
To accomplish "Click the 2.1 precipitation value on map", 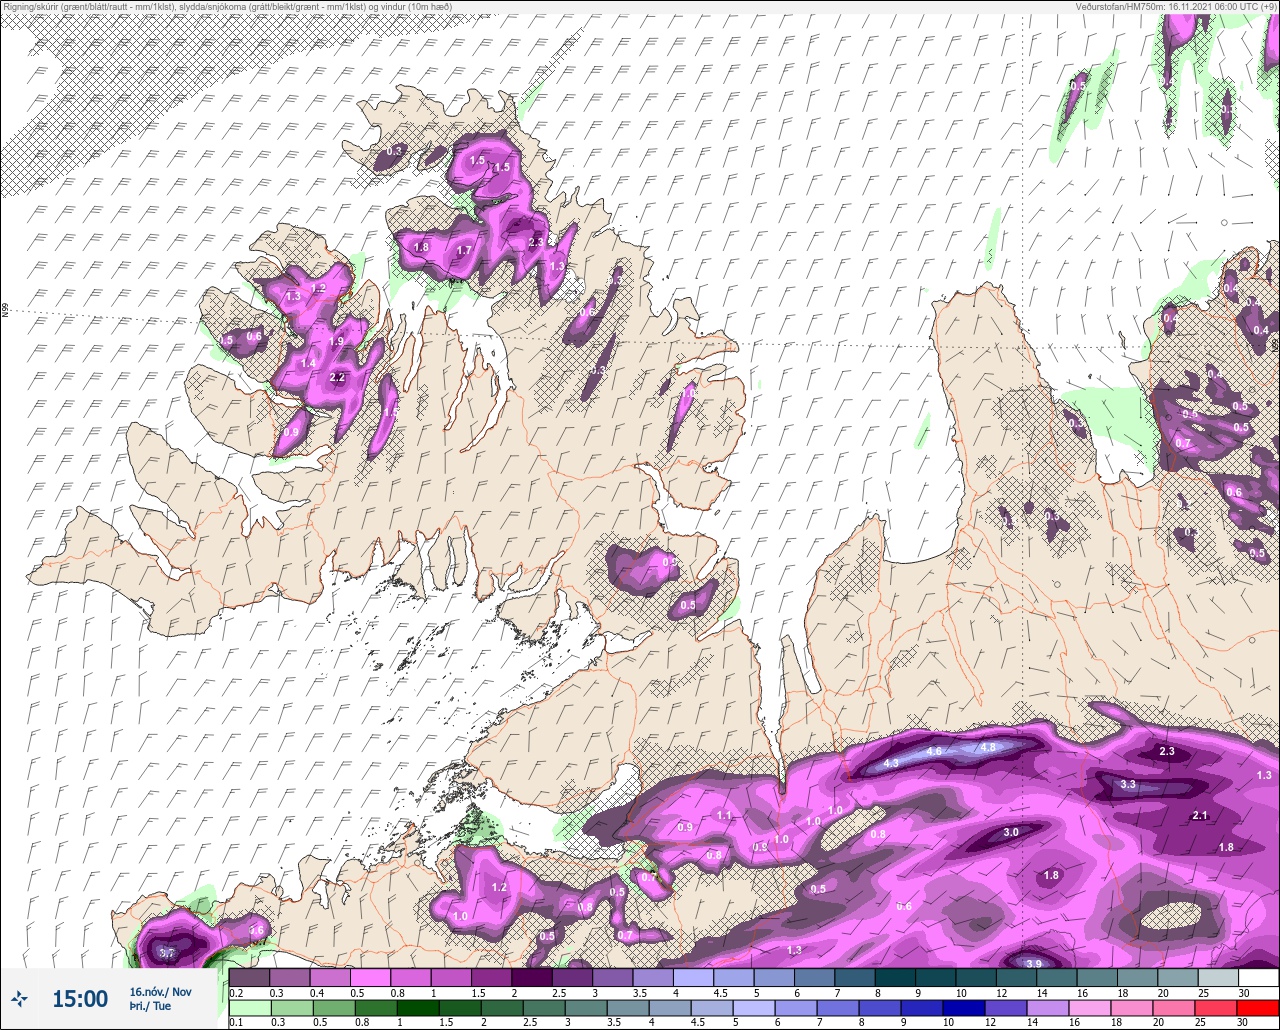I will tap(1201, 815).
